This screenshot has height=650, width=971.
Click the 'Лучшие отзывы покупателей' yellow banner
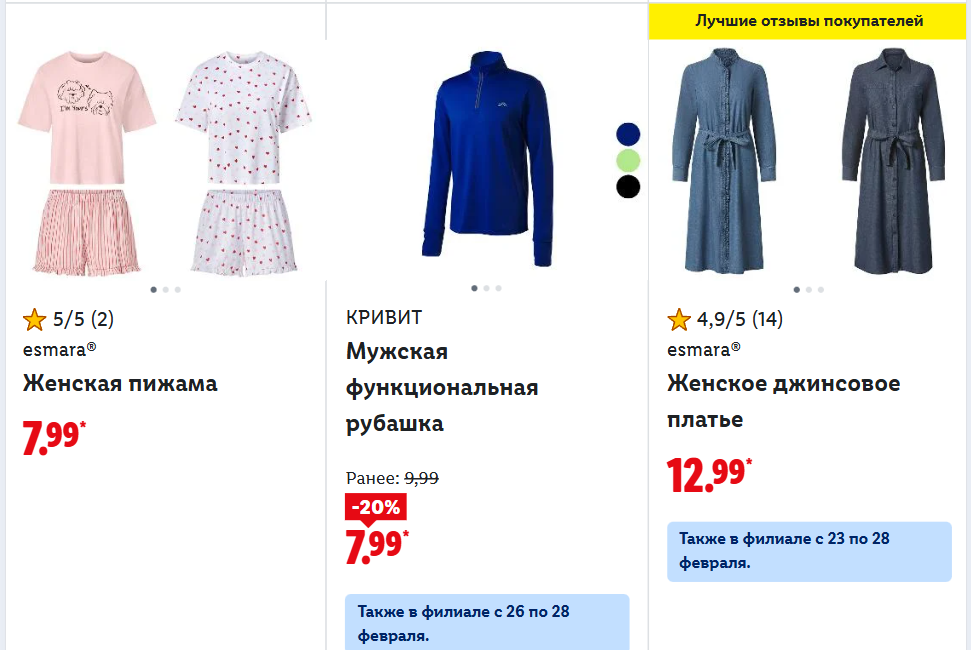tap(809, 21)
